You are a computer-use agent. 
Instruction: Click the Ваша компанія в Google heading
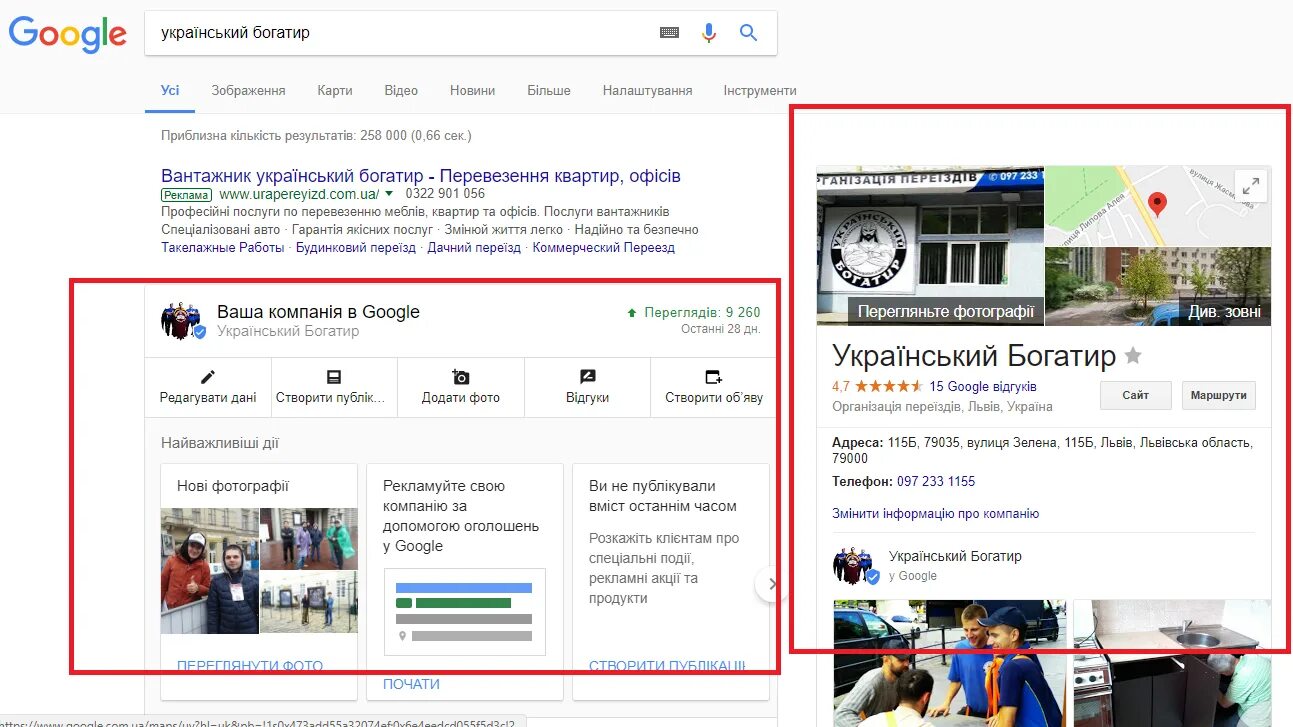click(318, 312)
